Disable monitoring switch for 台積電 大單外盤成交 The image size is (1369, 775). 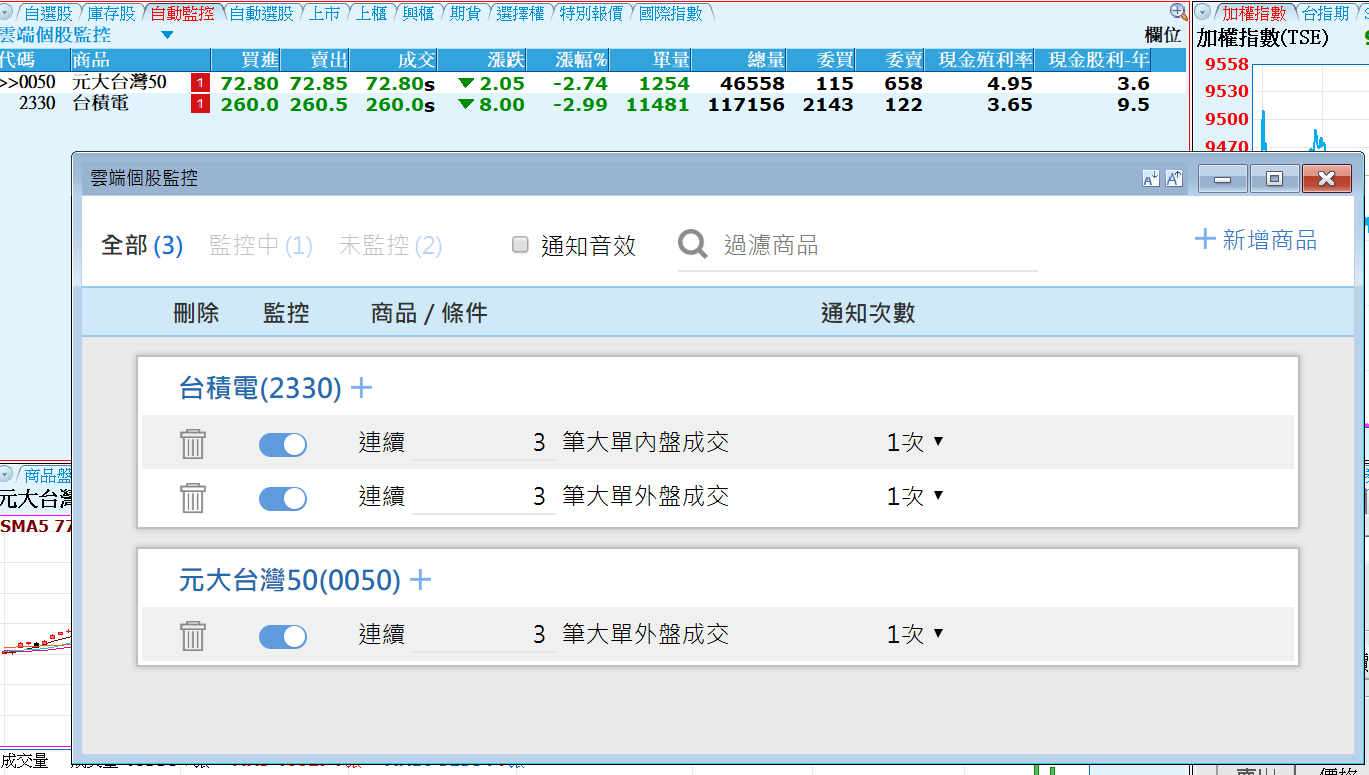tap(283, 498)
